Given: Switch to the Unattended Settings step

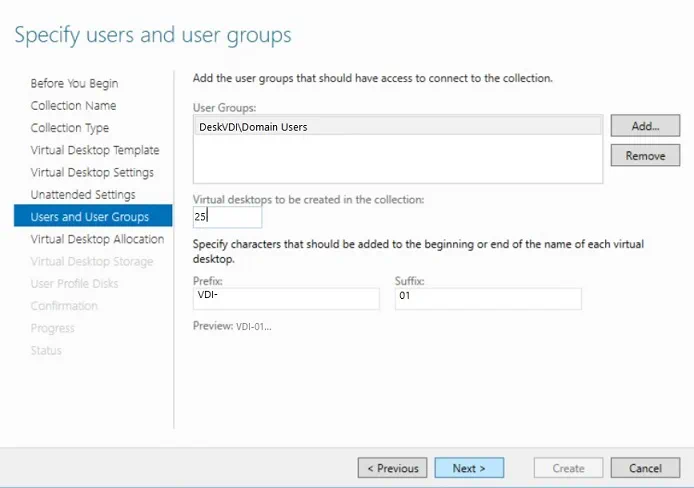Looking at the screenshot, I should coord(83,194).
